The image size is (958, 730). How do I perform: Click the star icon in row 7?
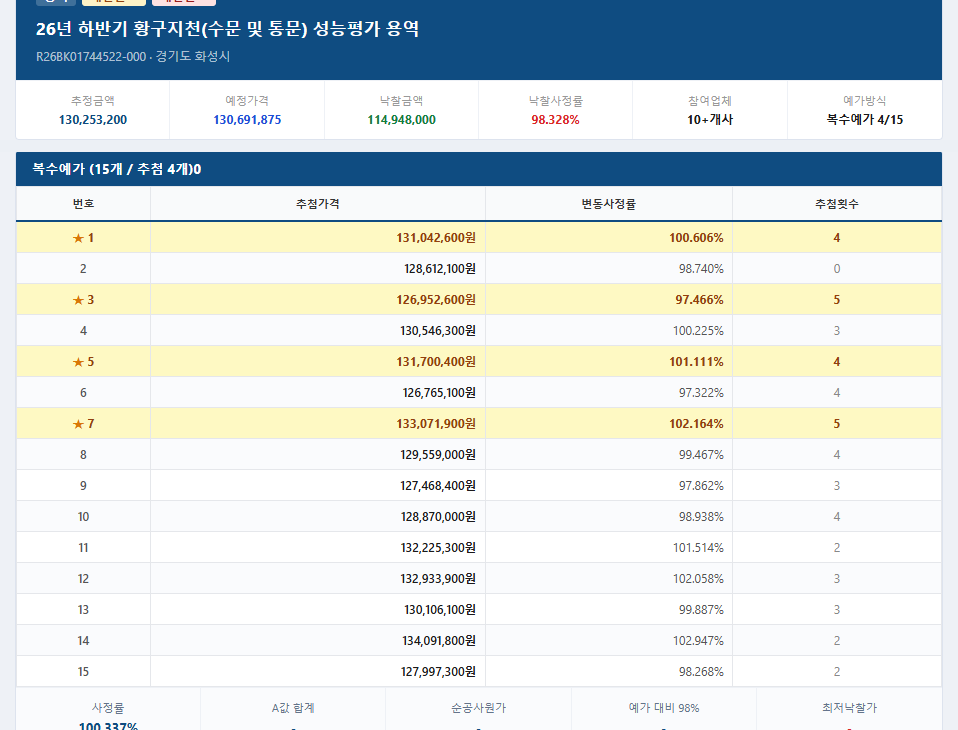click(x=78, y=424)
